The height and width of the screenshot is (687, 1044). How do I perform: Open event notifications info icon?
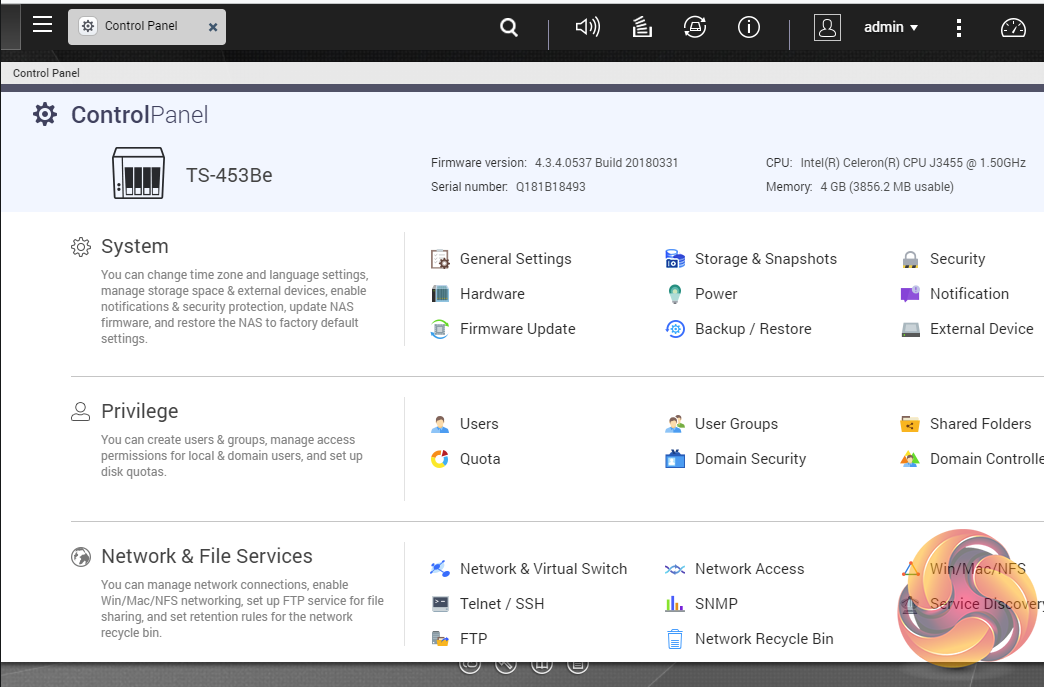coord(749,28)
